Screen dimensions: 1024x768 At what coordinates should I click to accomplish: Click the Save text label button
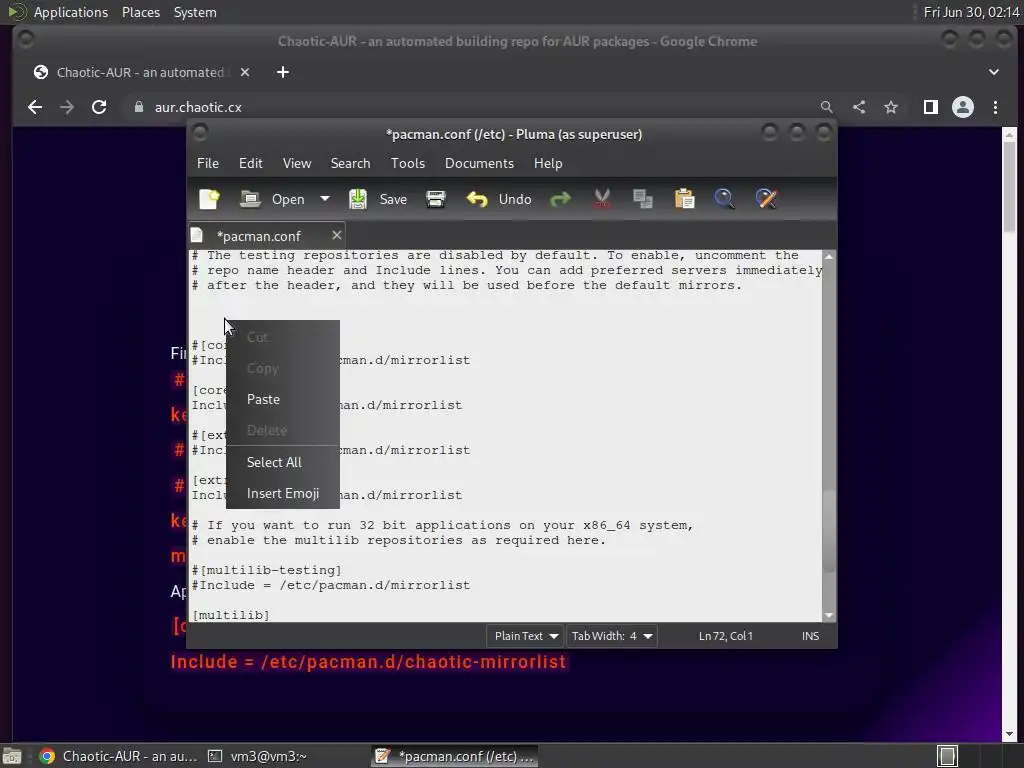393,199
